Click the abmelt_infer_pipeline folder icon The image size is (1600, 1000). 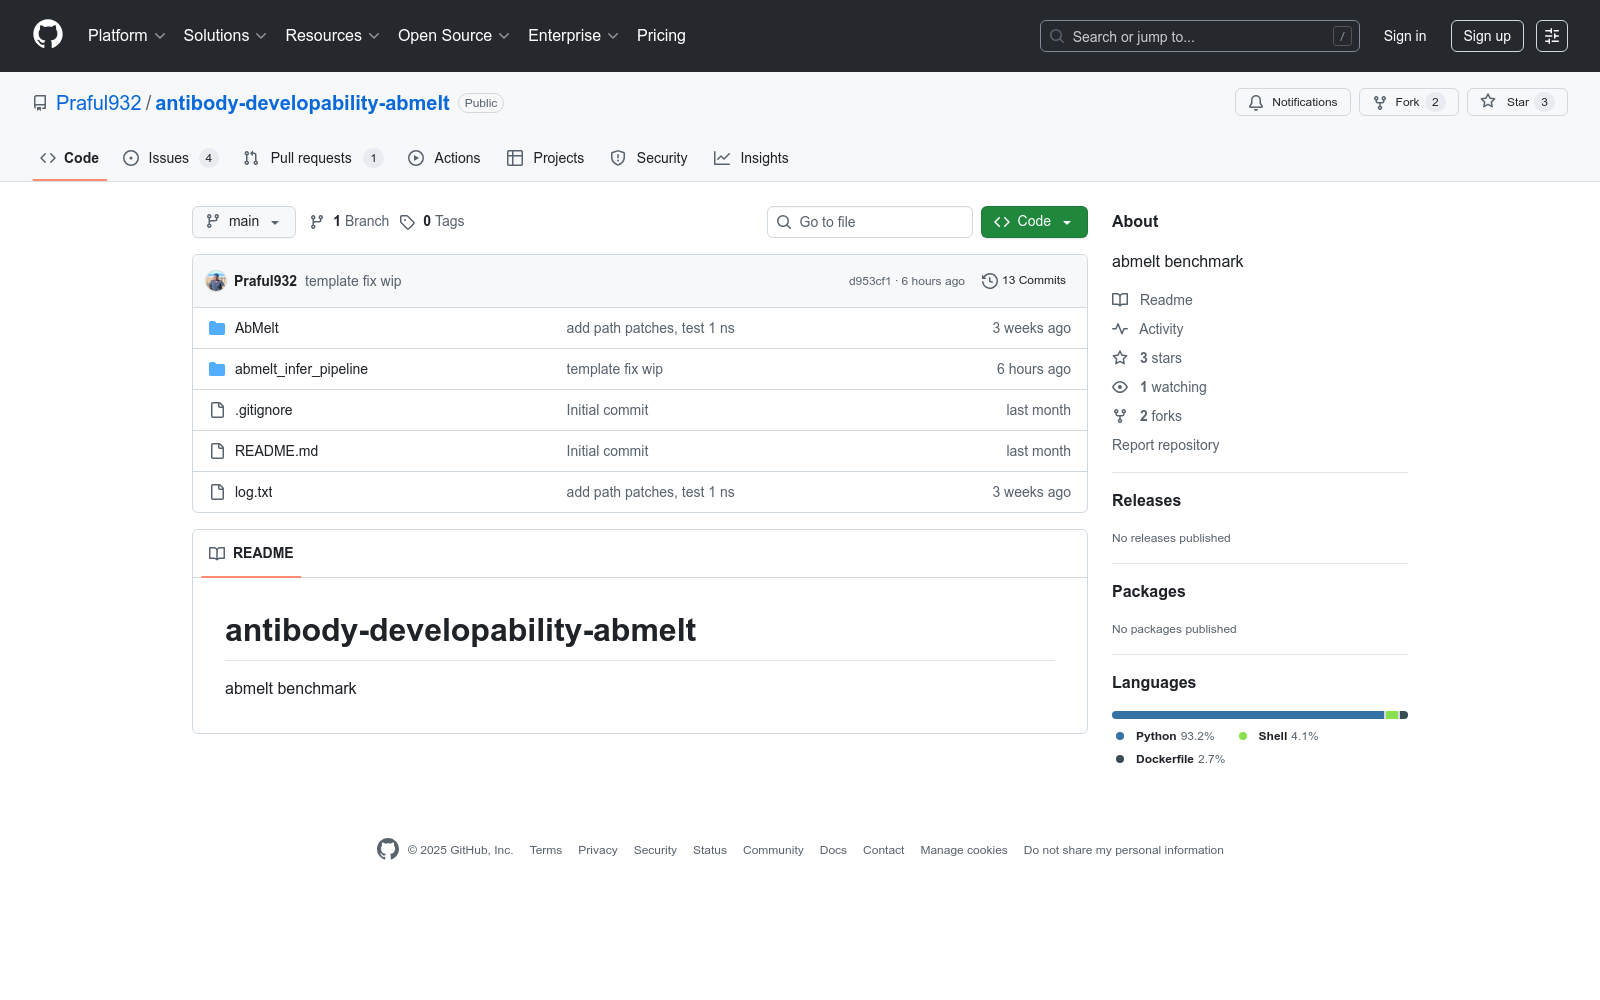click(x=217, y=369)
